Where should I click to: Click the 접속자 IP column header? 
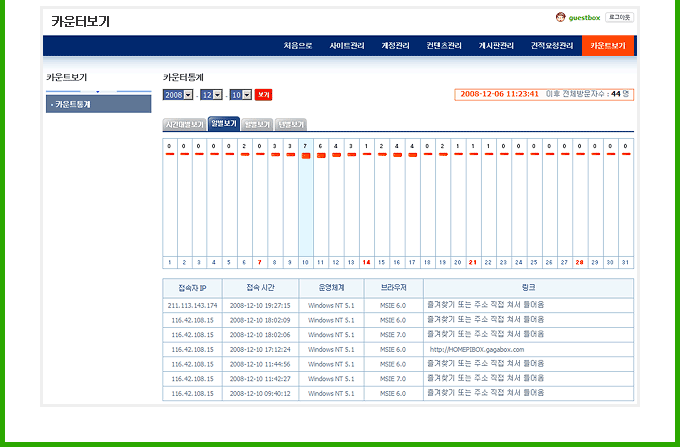click(192, 287)
